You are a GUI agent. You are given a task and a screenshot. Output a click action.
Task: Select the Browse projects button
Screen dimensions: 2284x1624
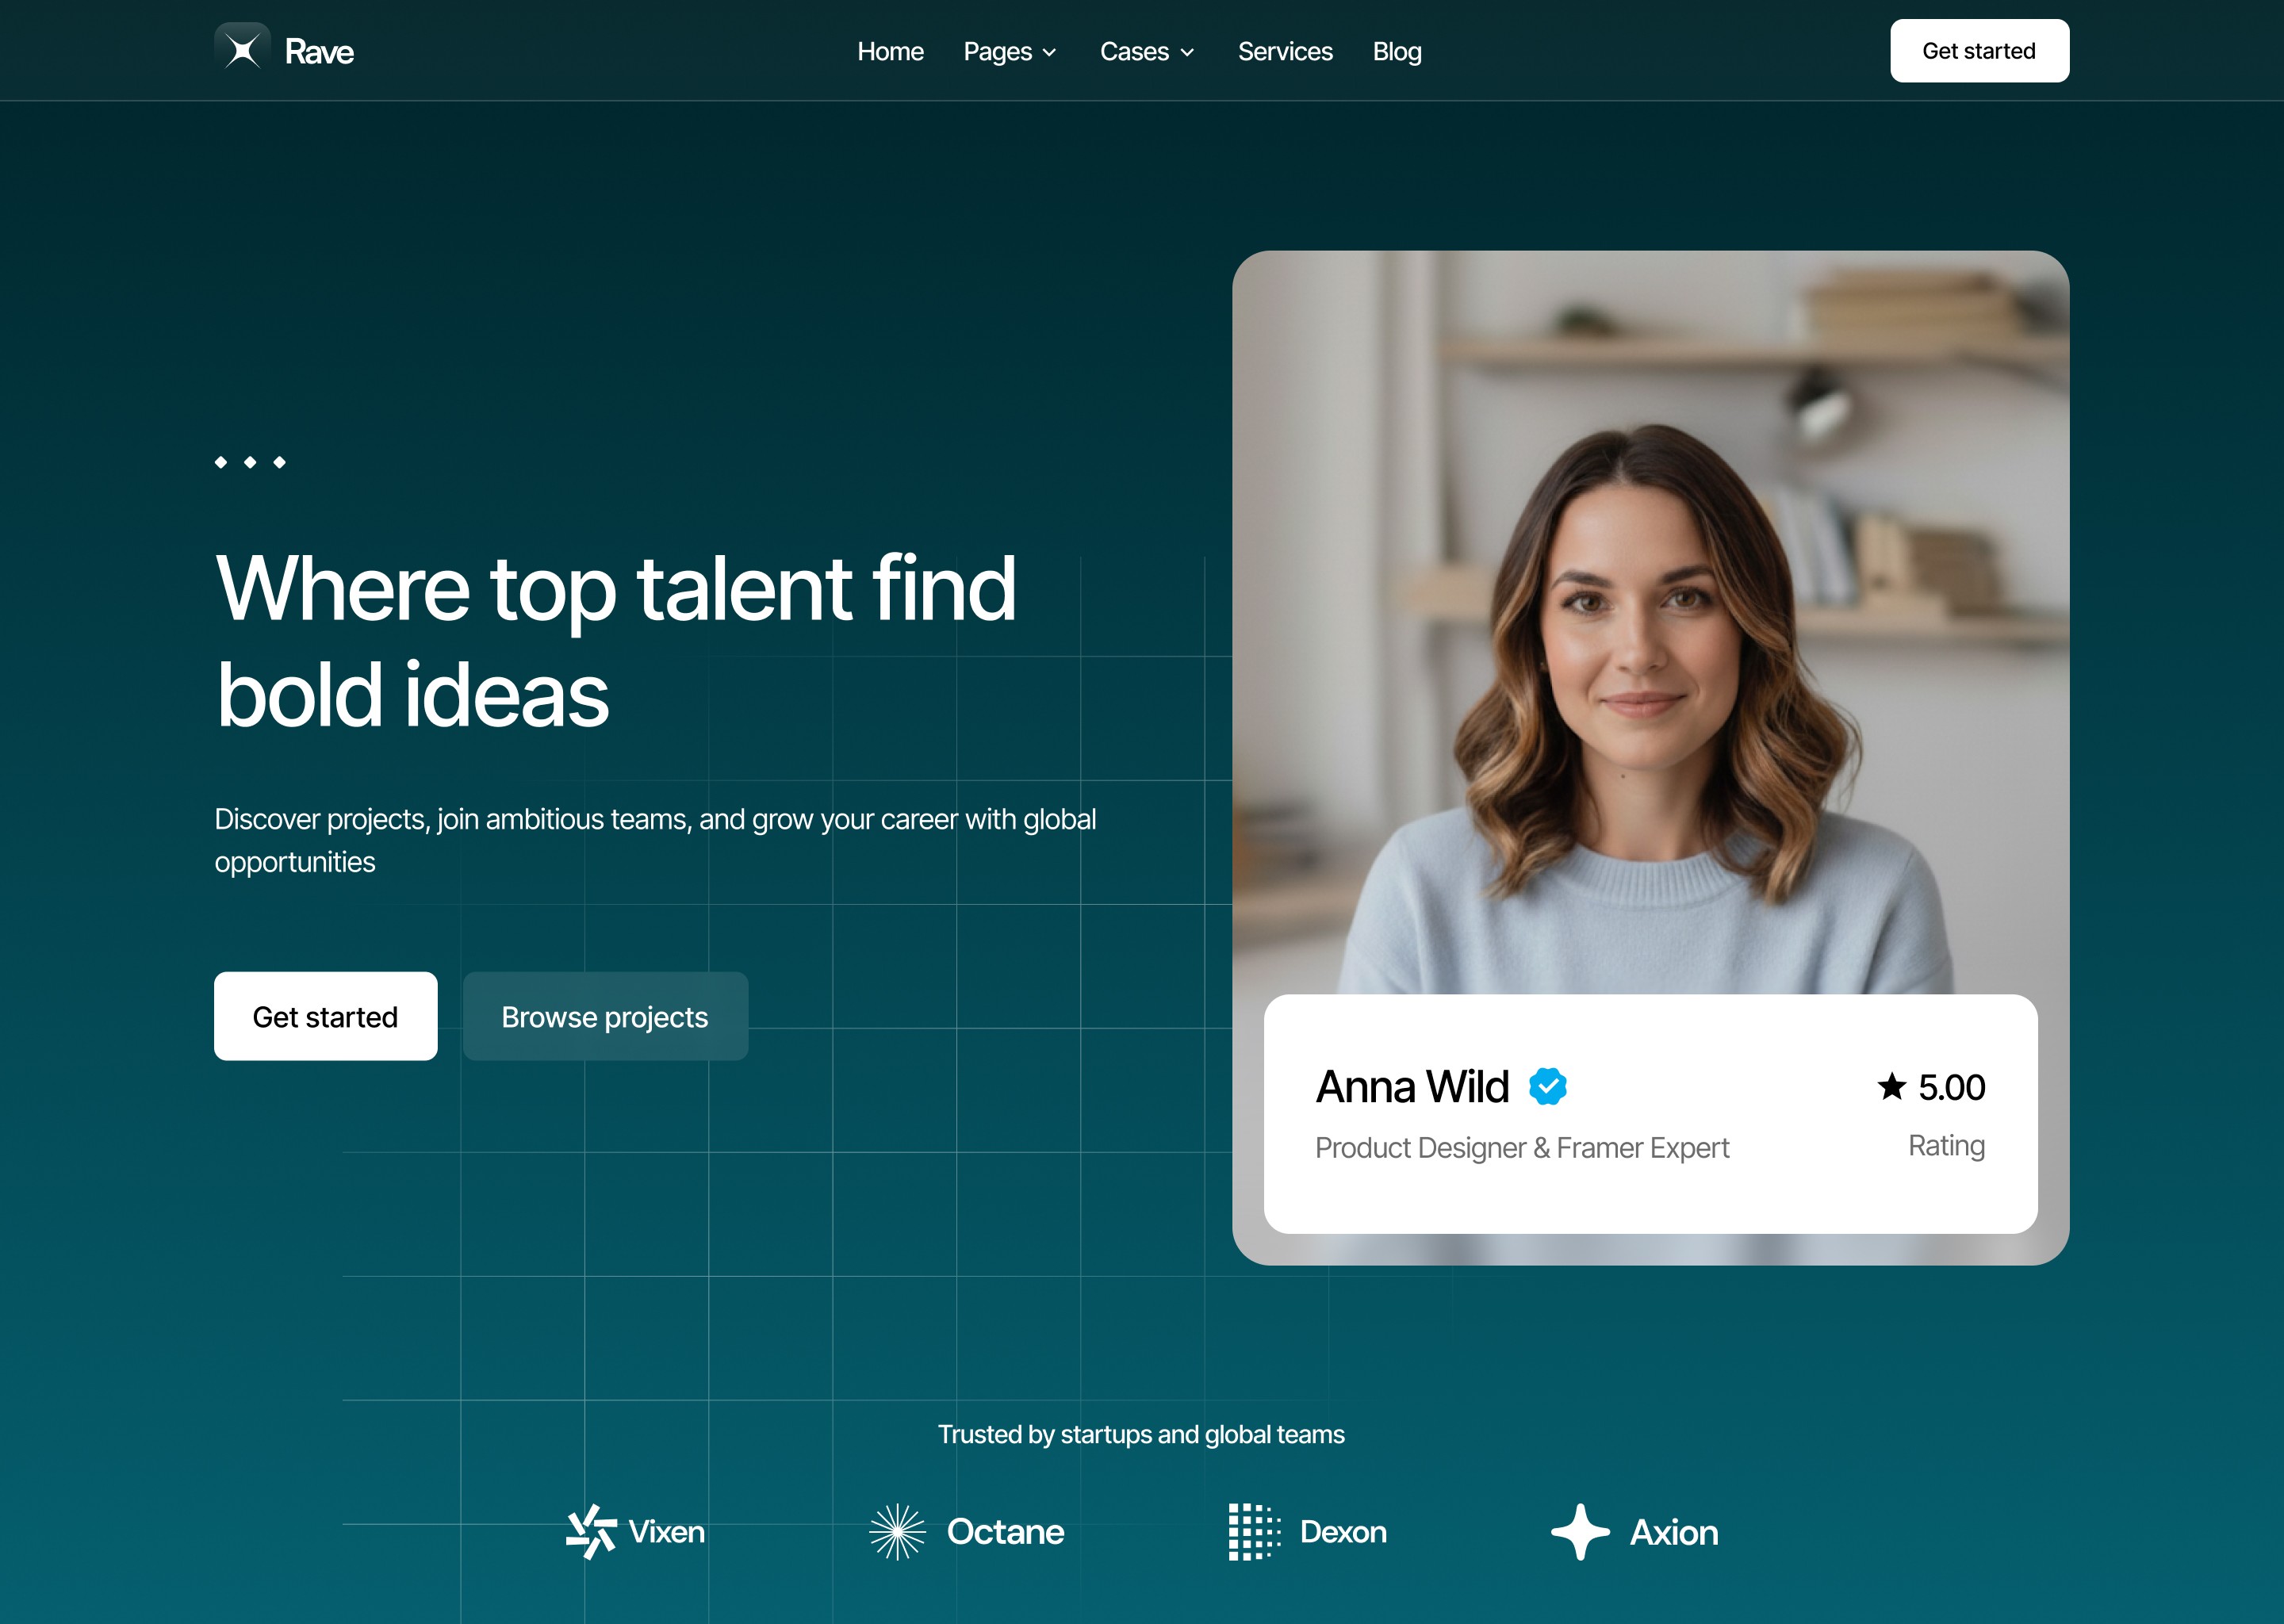605,1016
